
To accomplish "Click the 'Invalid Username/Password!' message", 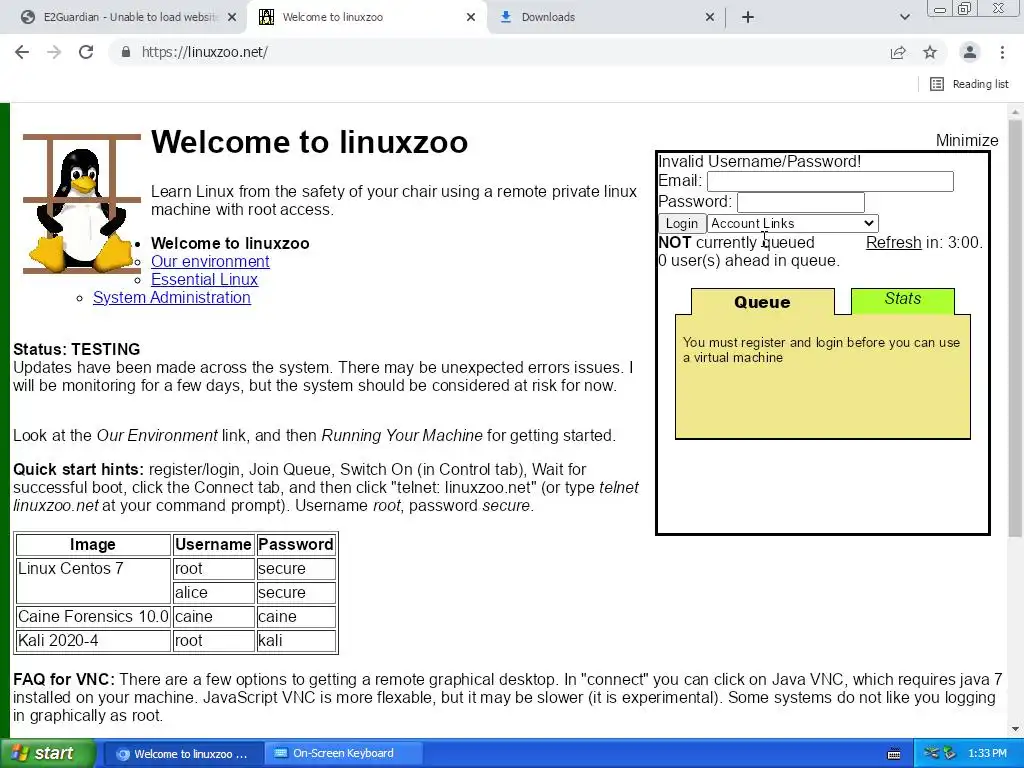I will (x=760, y=161).
